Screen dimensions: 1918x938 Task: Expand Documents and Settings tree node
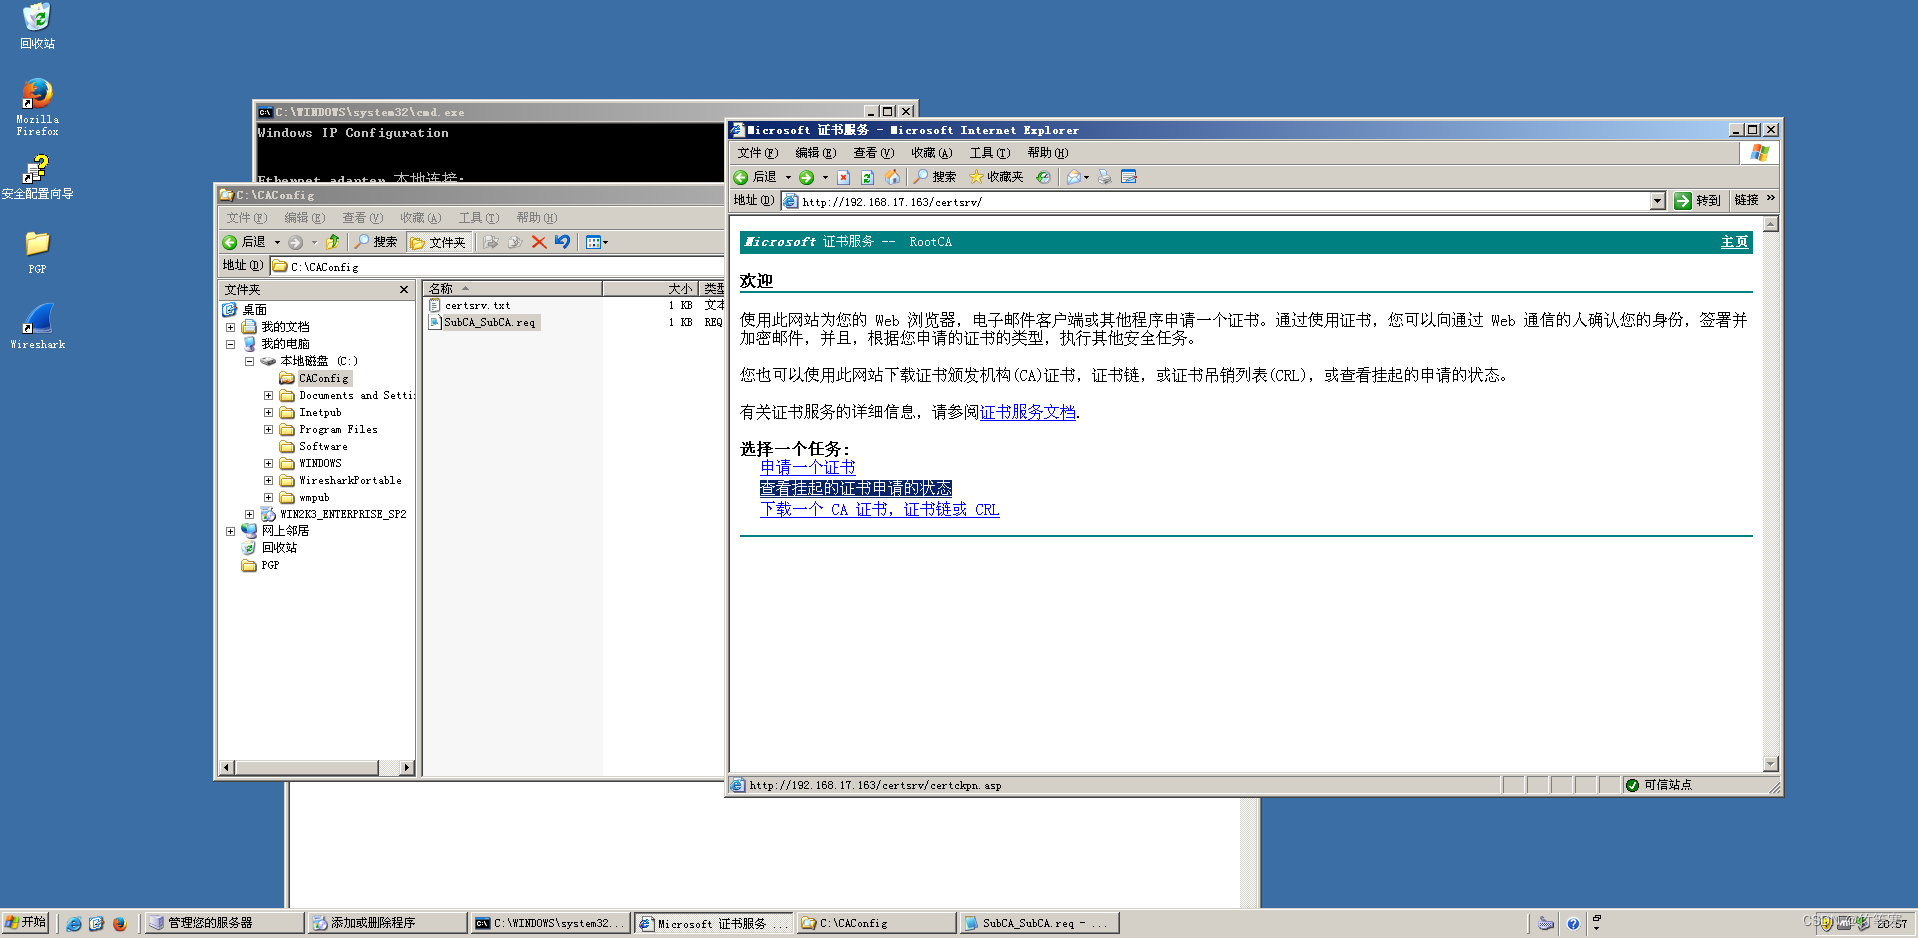268,395
